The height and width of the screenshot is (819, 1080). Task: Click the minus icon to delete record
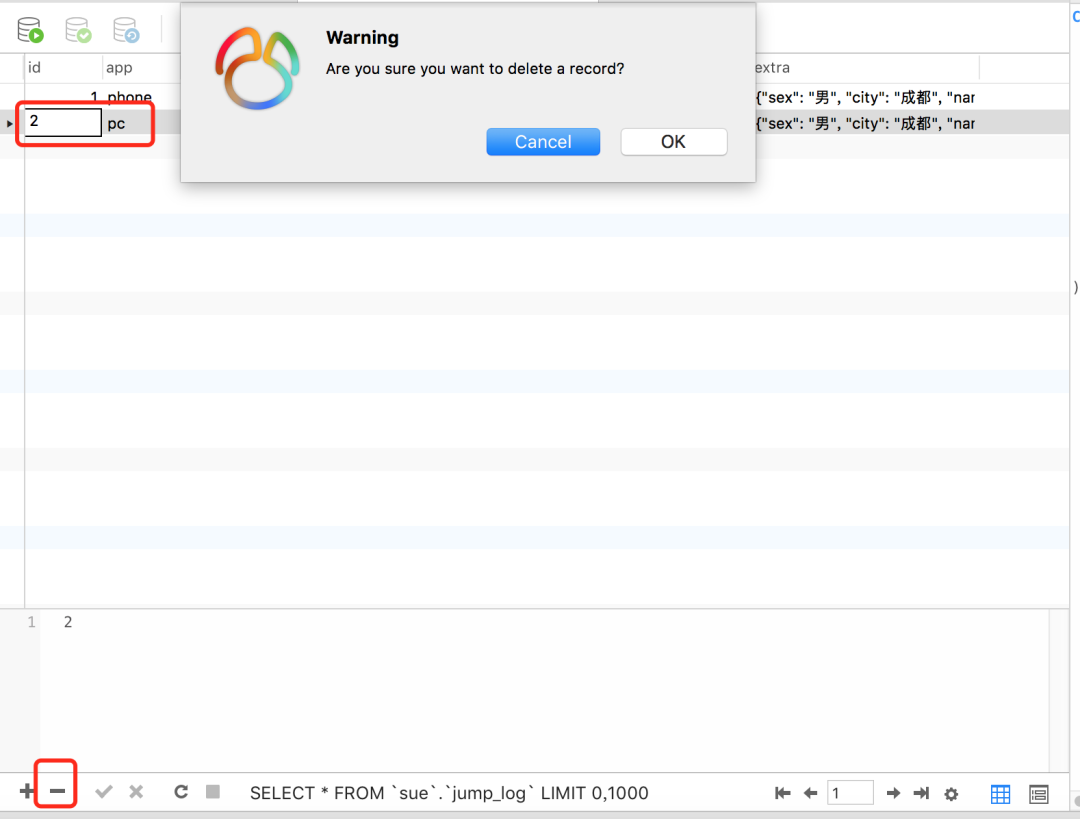click(57, 792)
